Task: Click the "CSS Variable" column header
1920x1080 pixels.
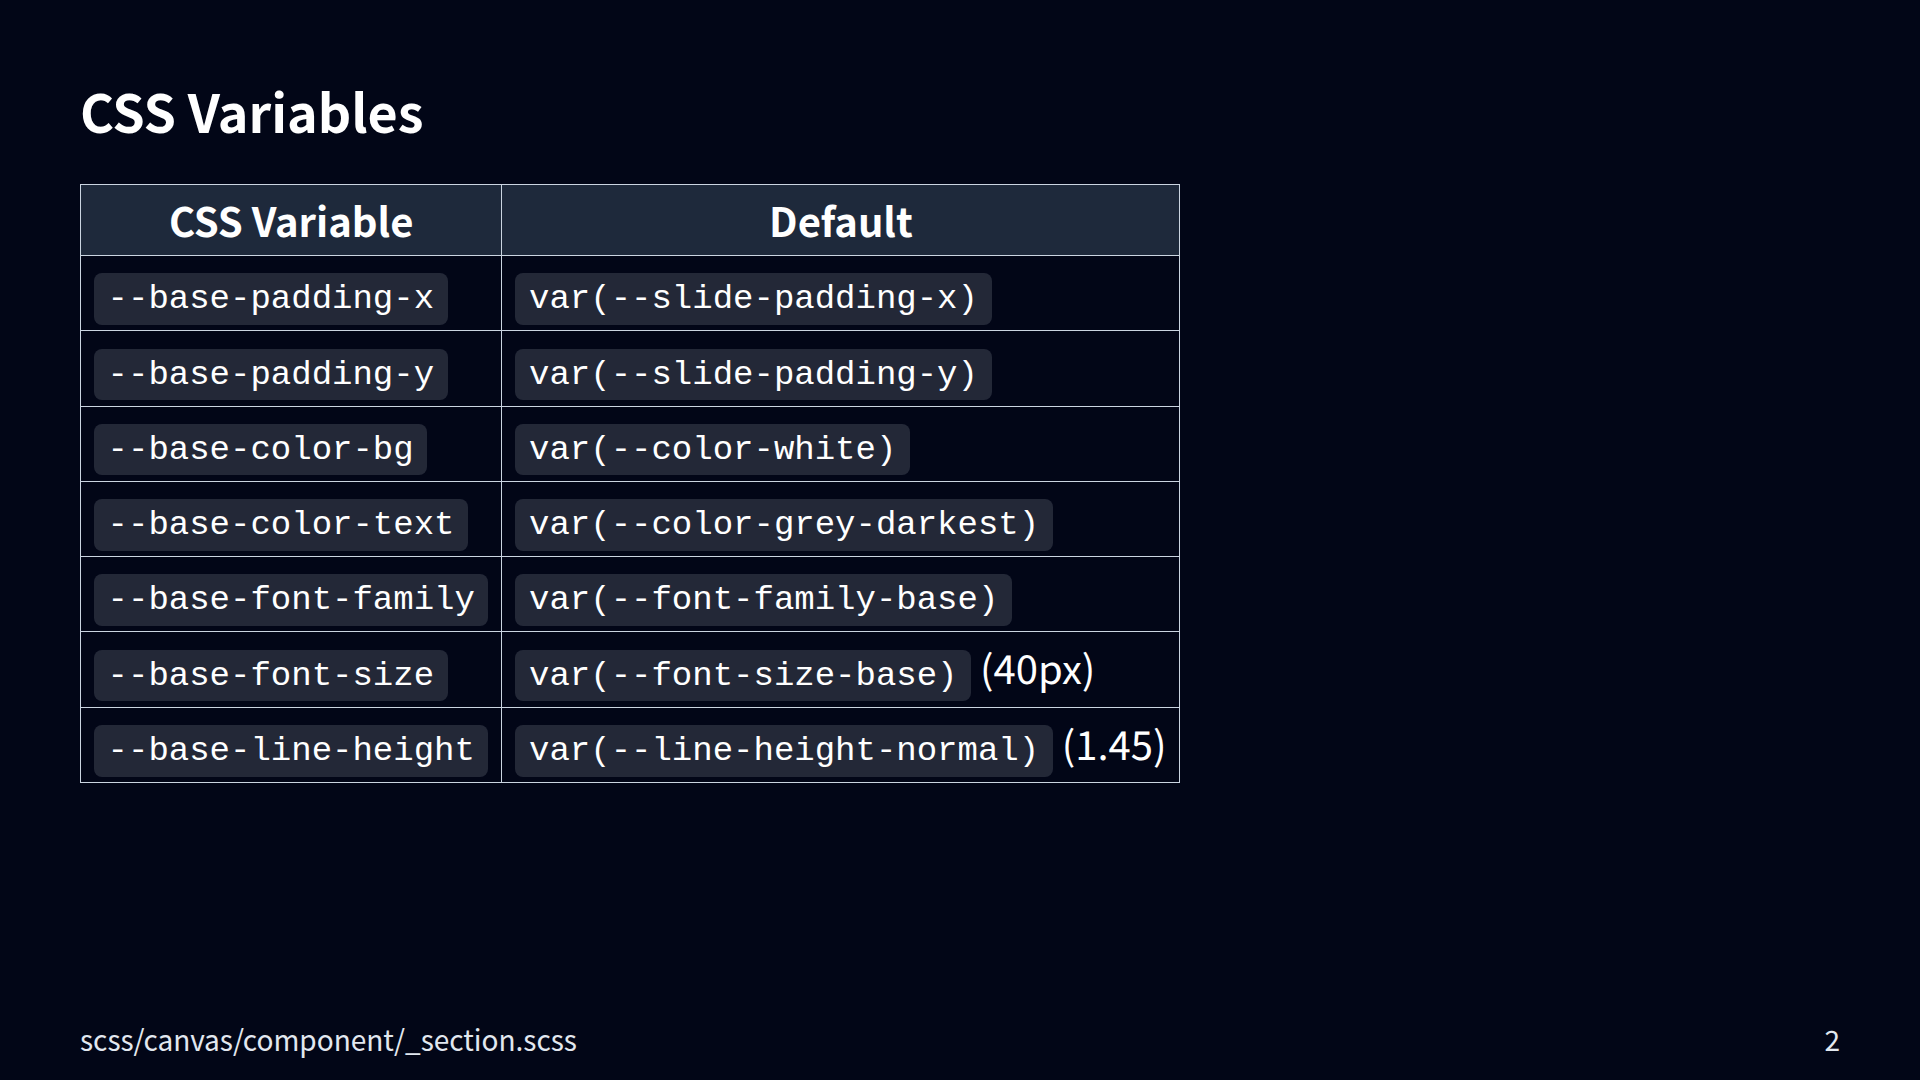Action: pyautogui.click(x=290, y=222)
